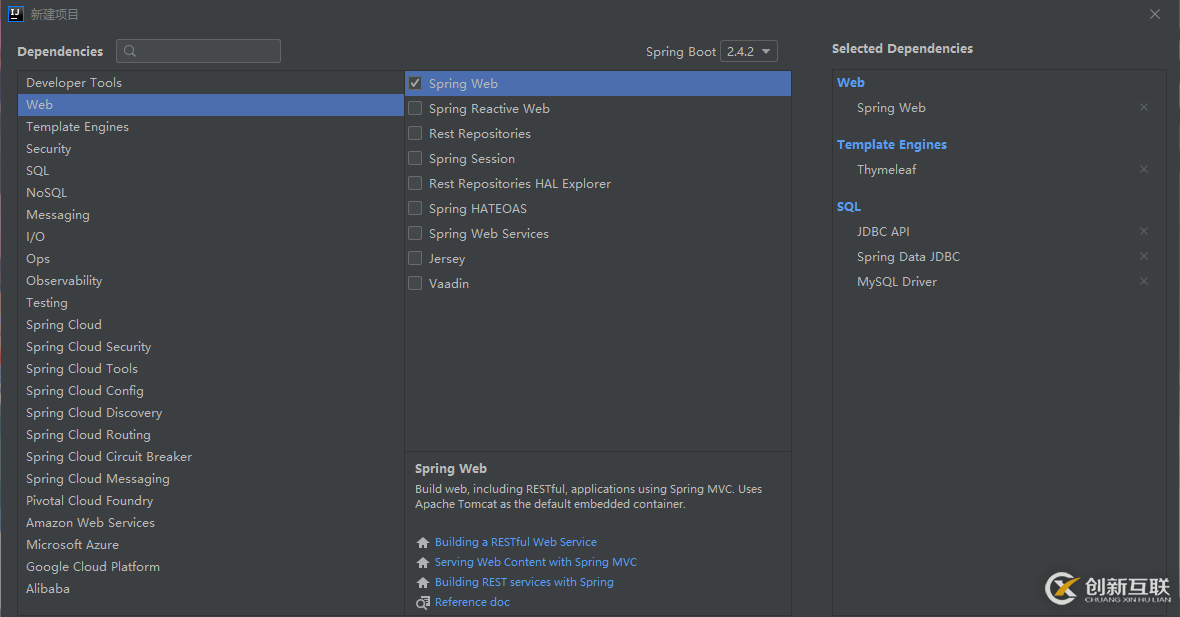Select the Ops category

coord(211,259)
